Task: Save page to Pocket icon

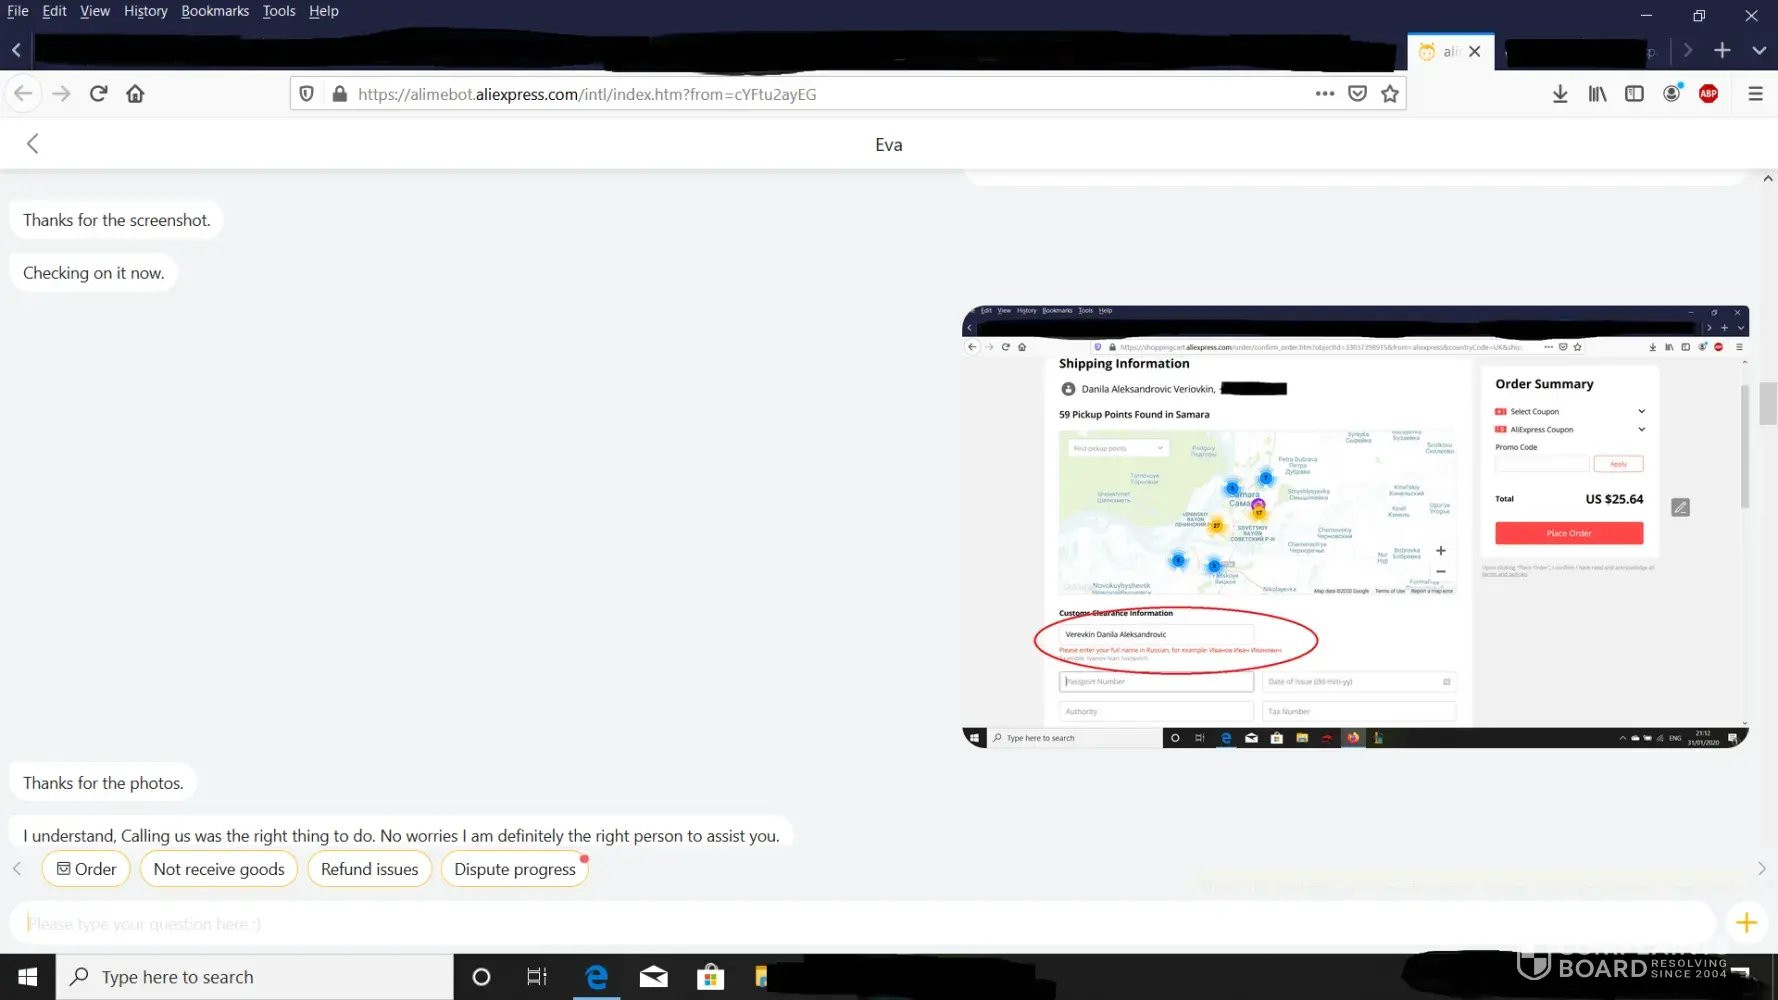Action: 1357,94
